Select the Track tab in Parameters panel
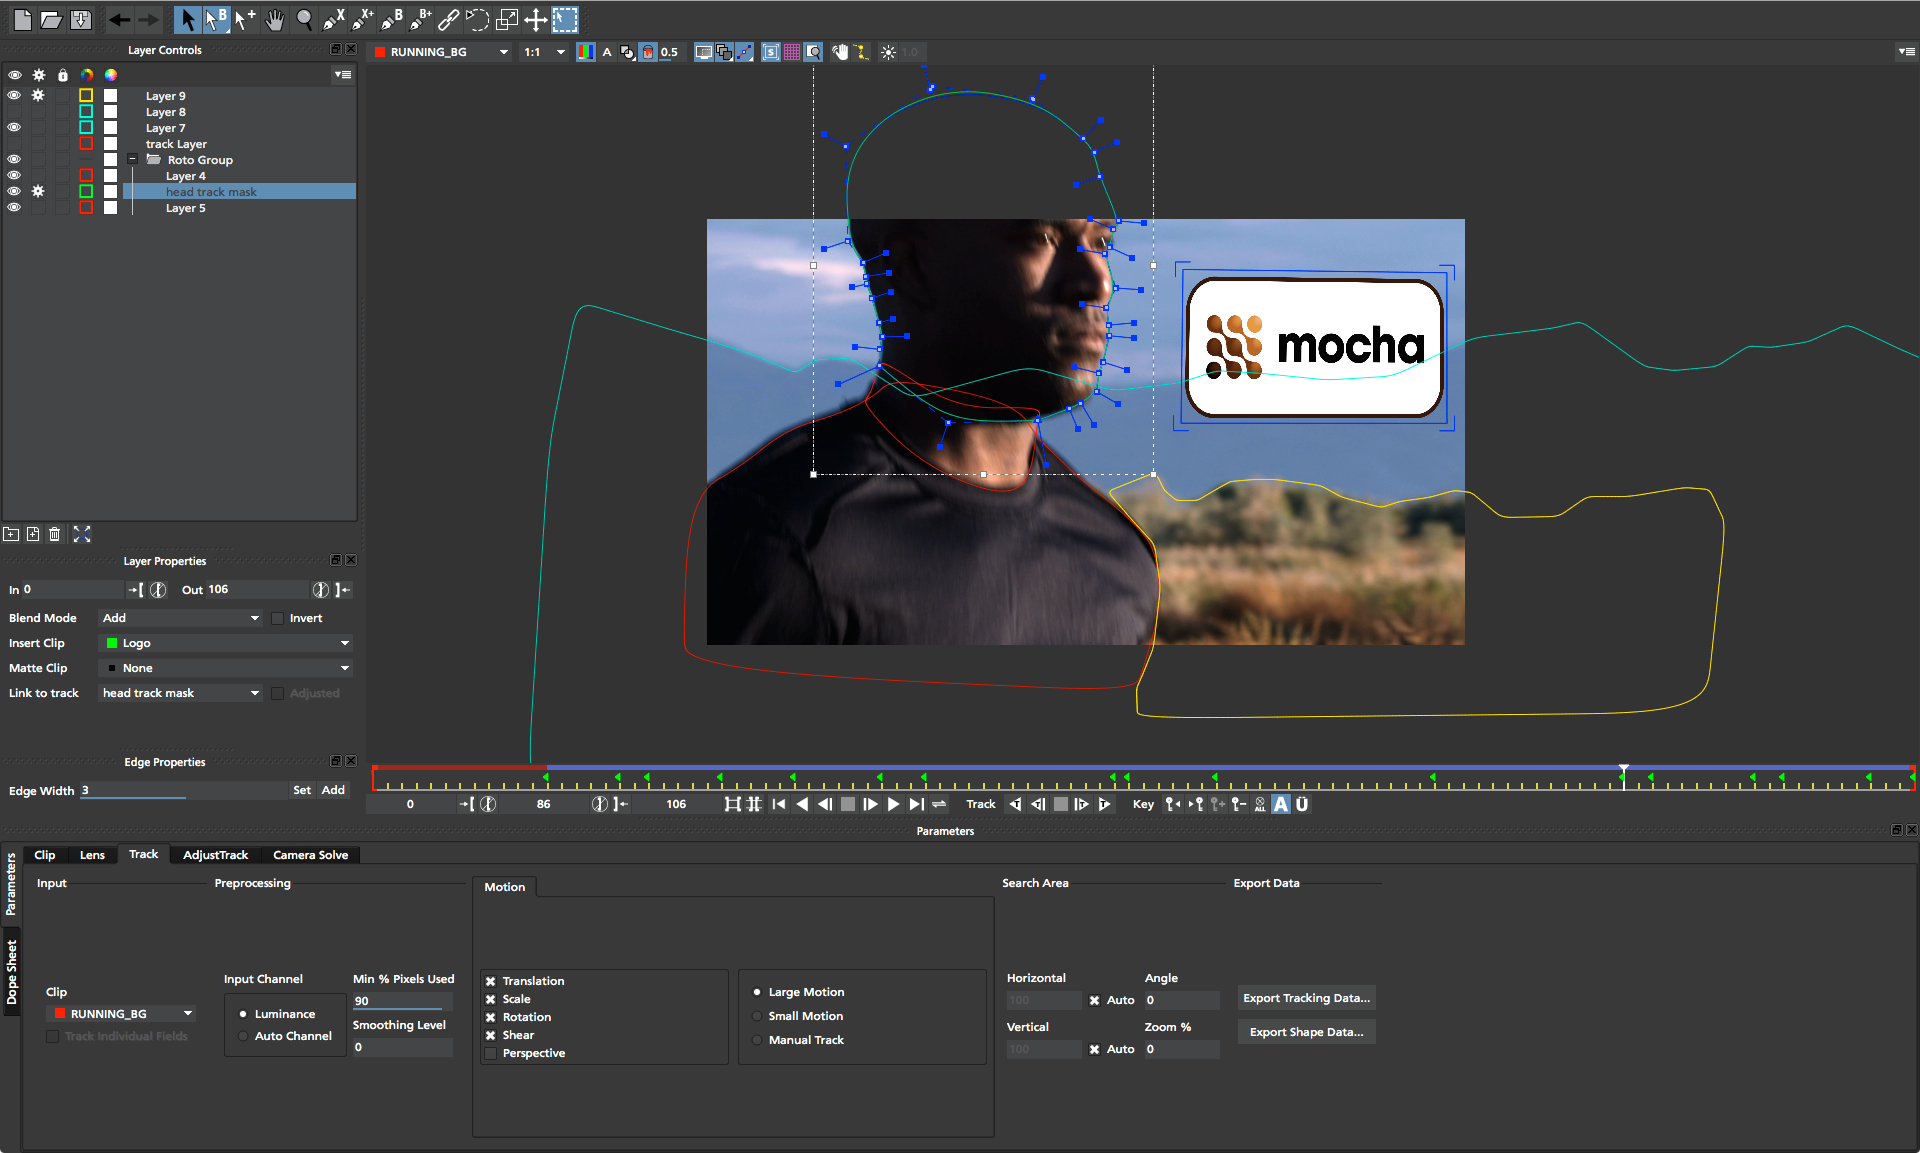The height and width of the screenshot is (1153, 1920). 143,854
